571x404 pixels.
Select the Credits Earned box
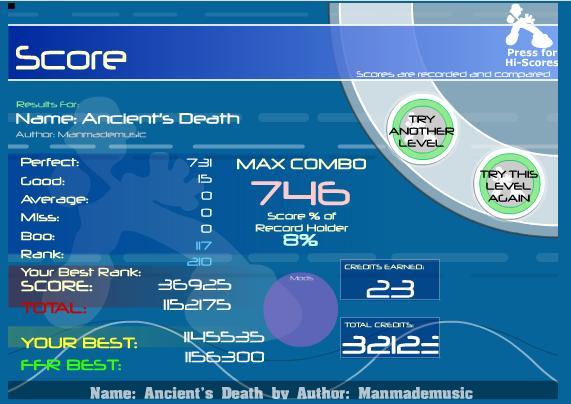click(390, 279)
